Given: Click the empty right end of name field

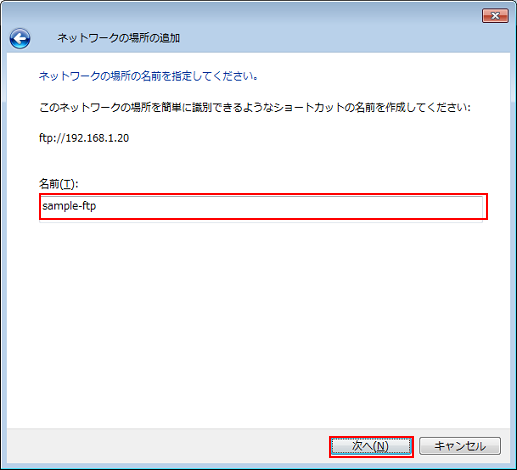Looking at the screenshot, I should [x=433, y=206].
